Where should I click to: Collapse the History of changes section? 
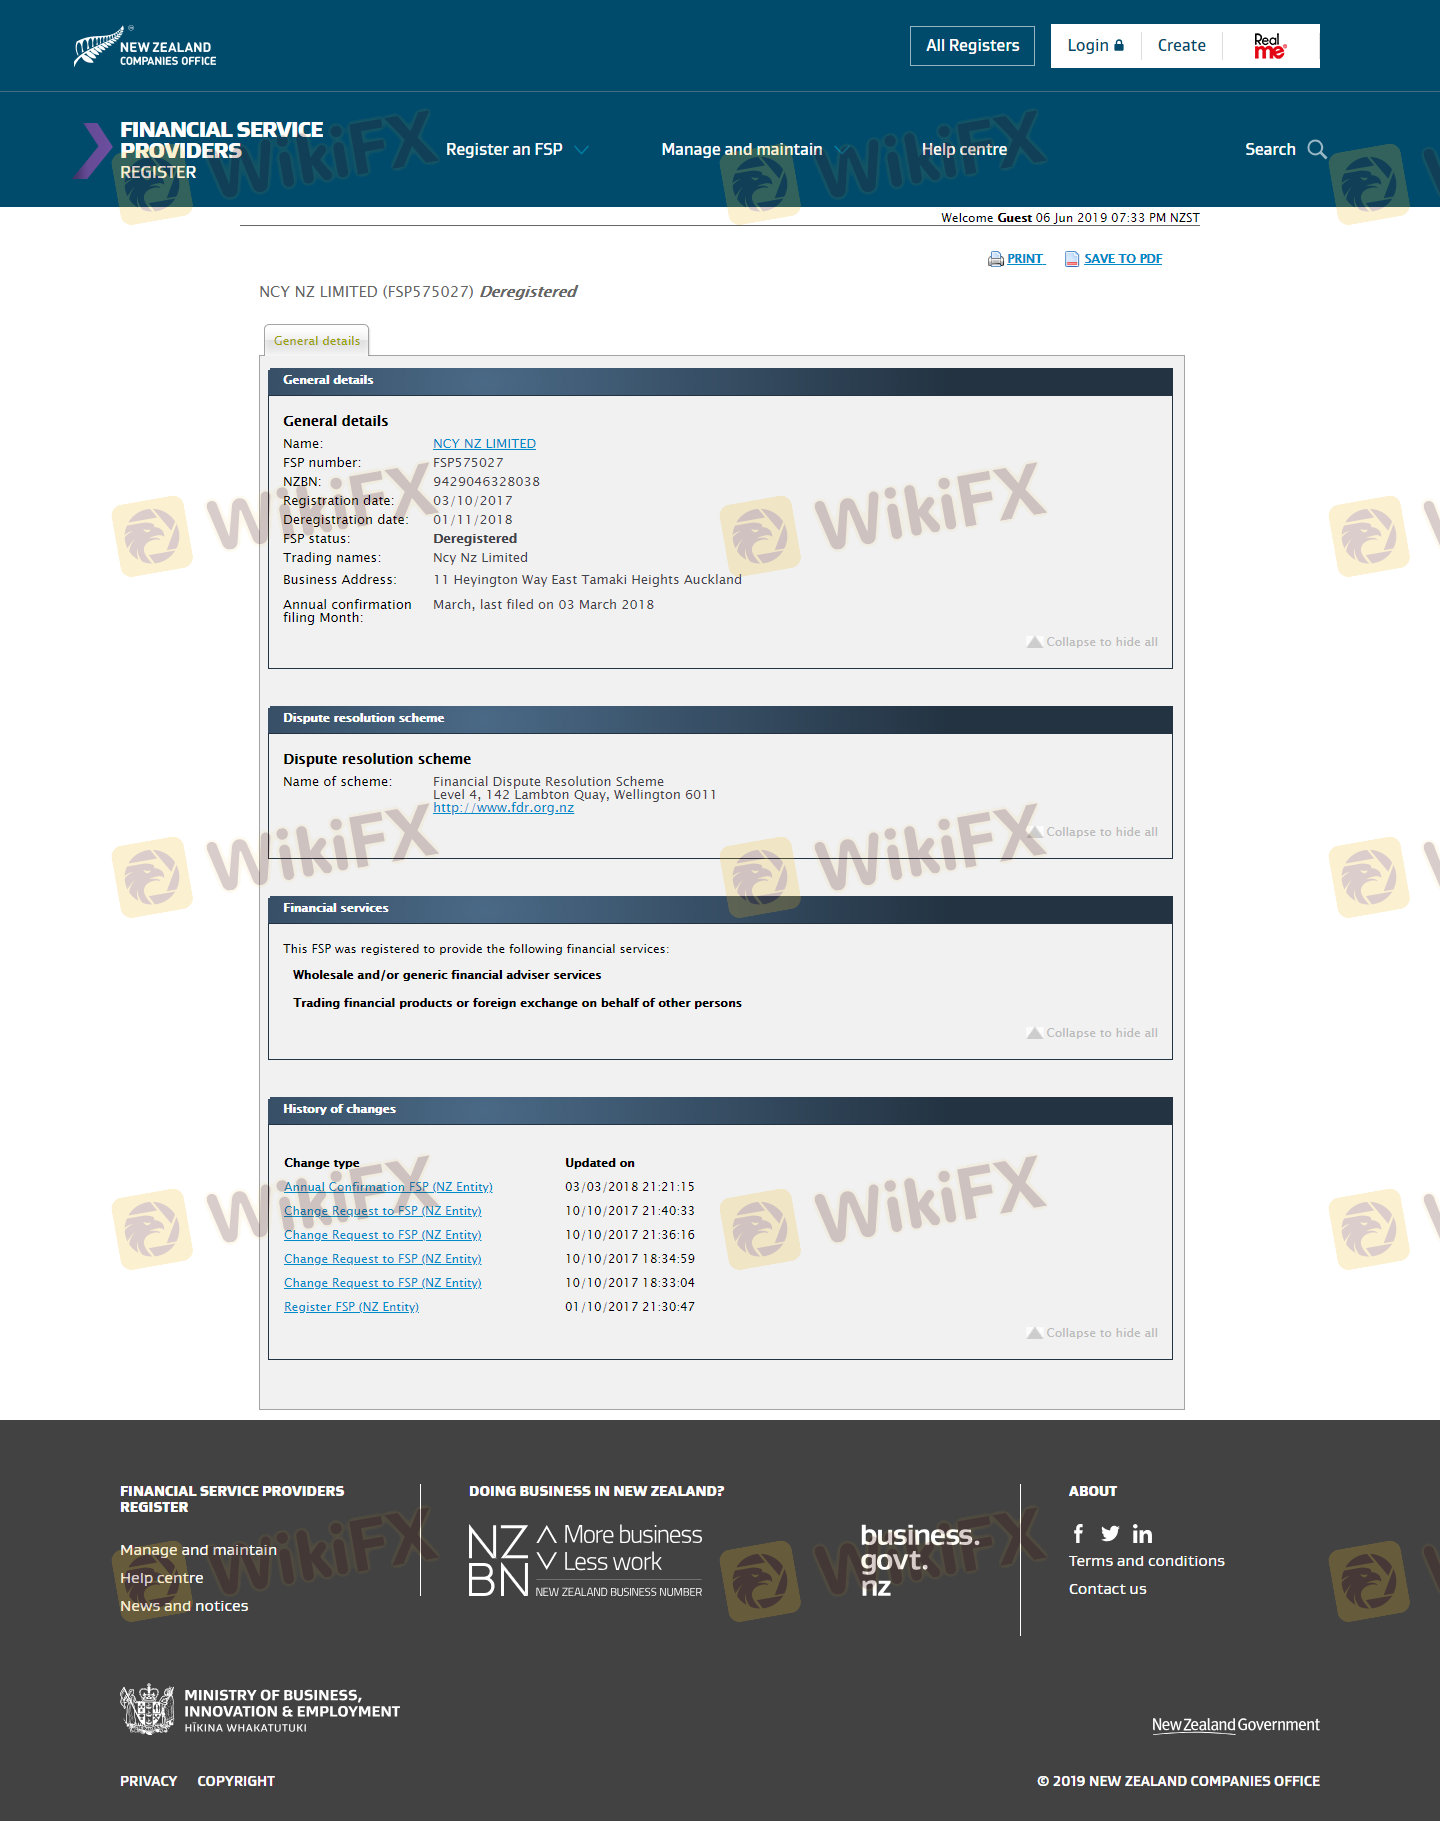[1092, 1333]
